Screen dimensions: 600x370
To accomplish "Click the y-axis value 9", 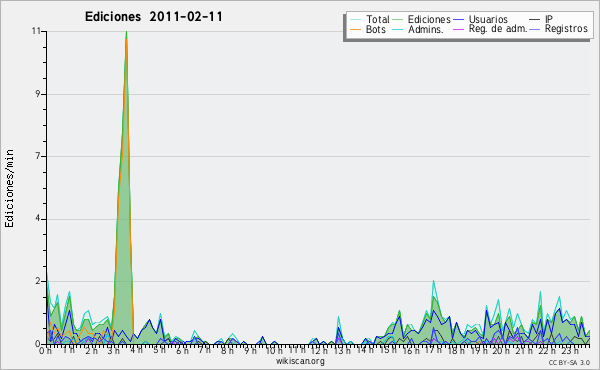I will click(38, 94).
